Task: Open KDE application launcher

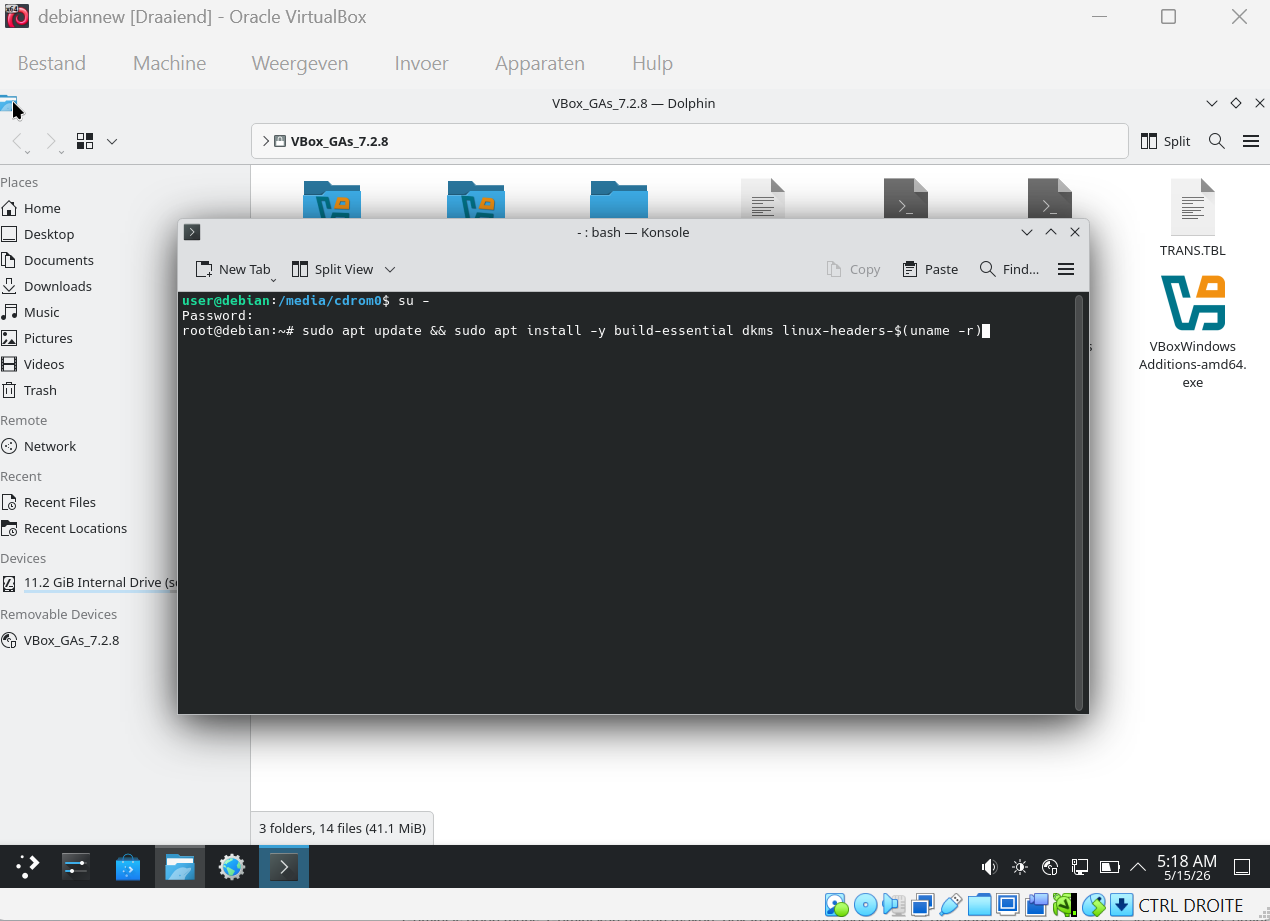Action: pyautogui.click(x=27, y=866)
